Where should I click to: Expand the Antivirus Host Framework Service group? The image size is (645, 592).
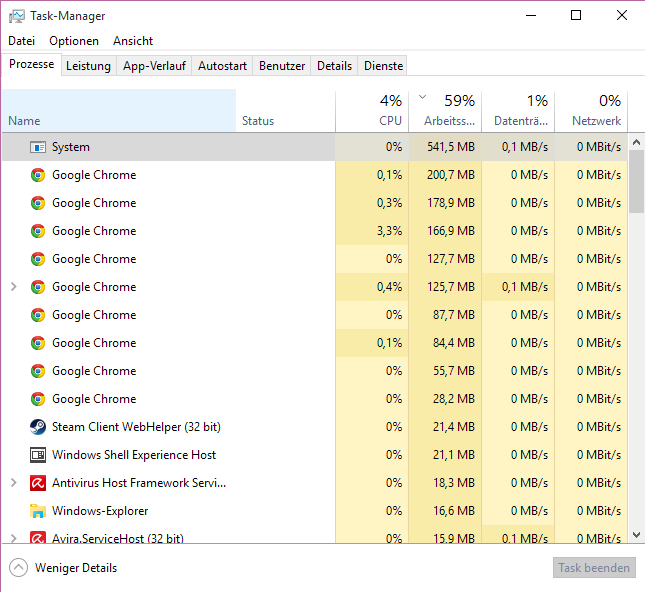(x=14, y=483)
